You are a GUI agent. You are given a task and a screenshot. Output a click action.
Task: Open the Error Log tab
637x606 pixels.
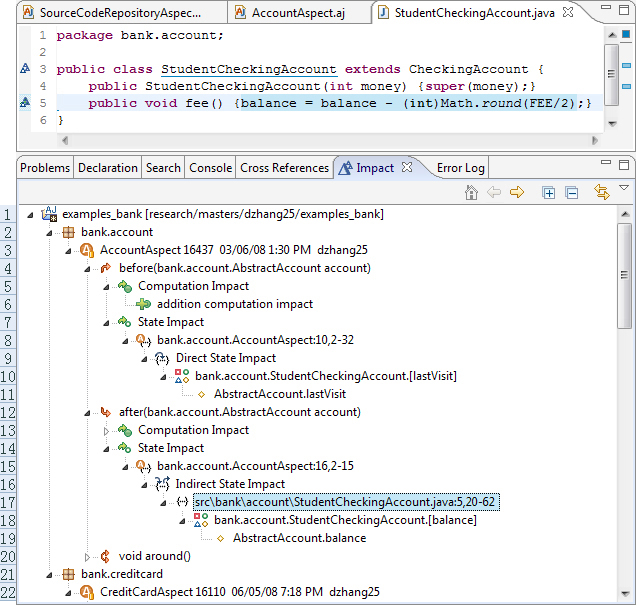[461, 168]
